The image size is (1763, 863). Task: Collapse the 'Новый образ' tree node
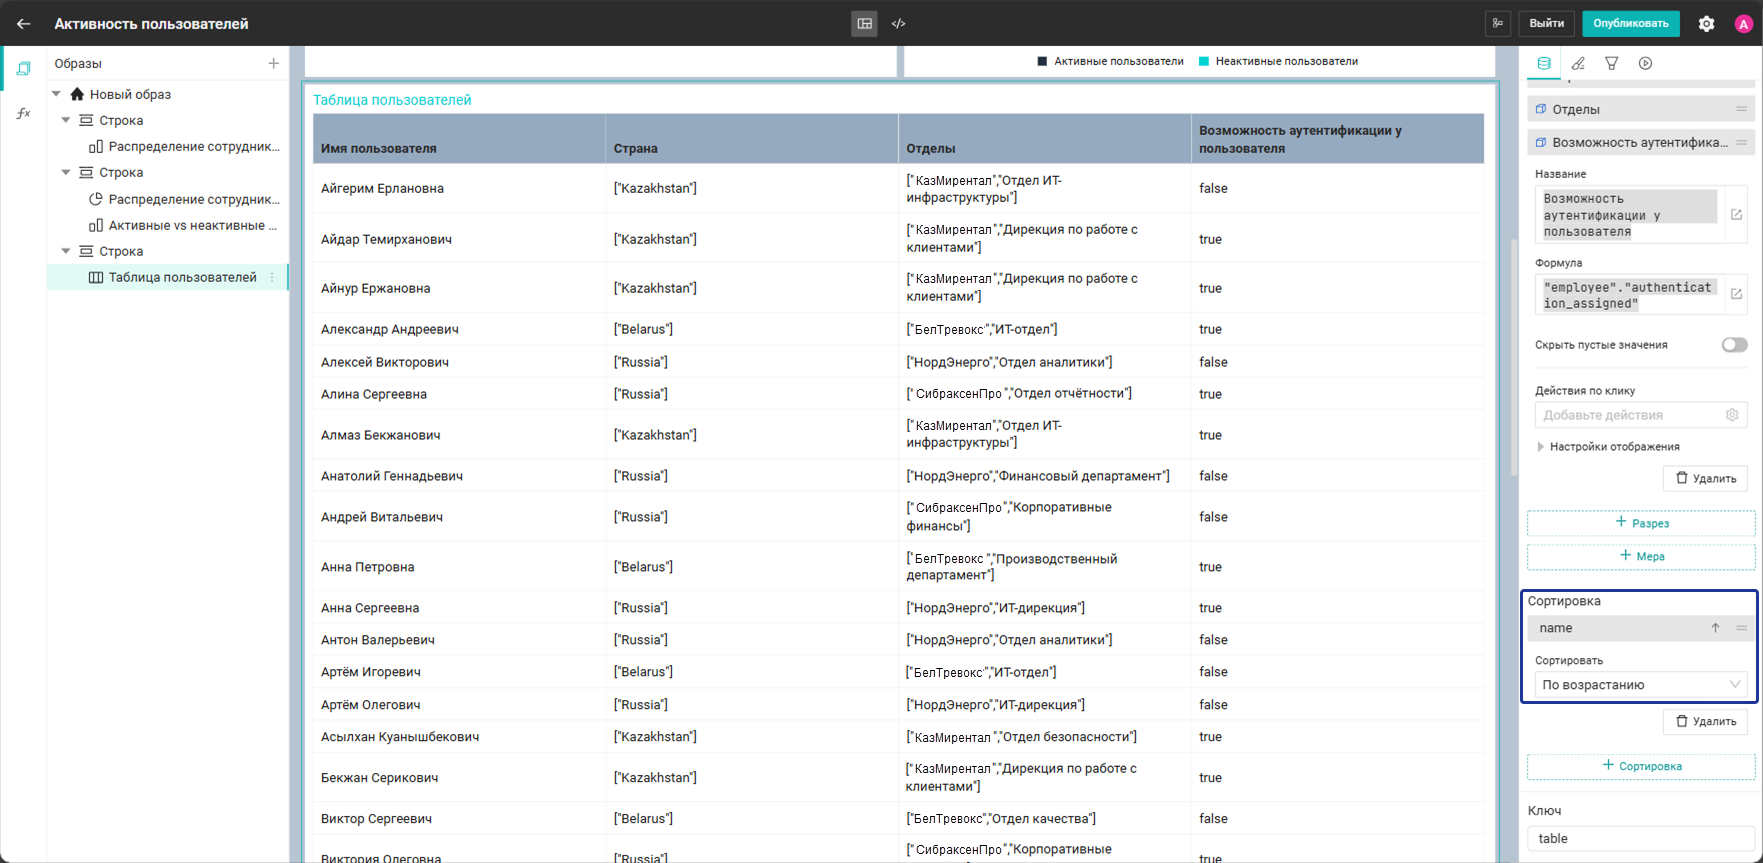coord(57,94)
